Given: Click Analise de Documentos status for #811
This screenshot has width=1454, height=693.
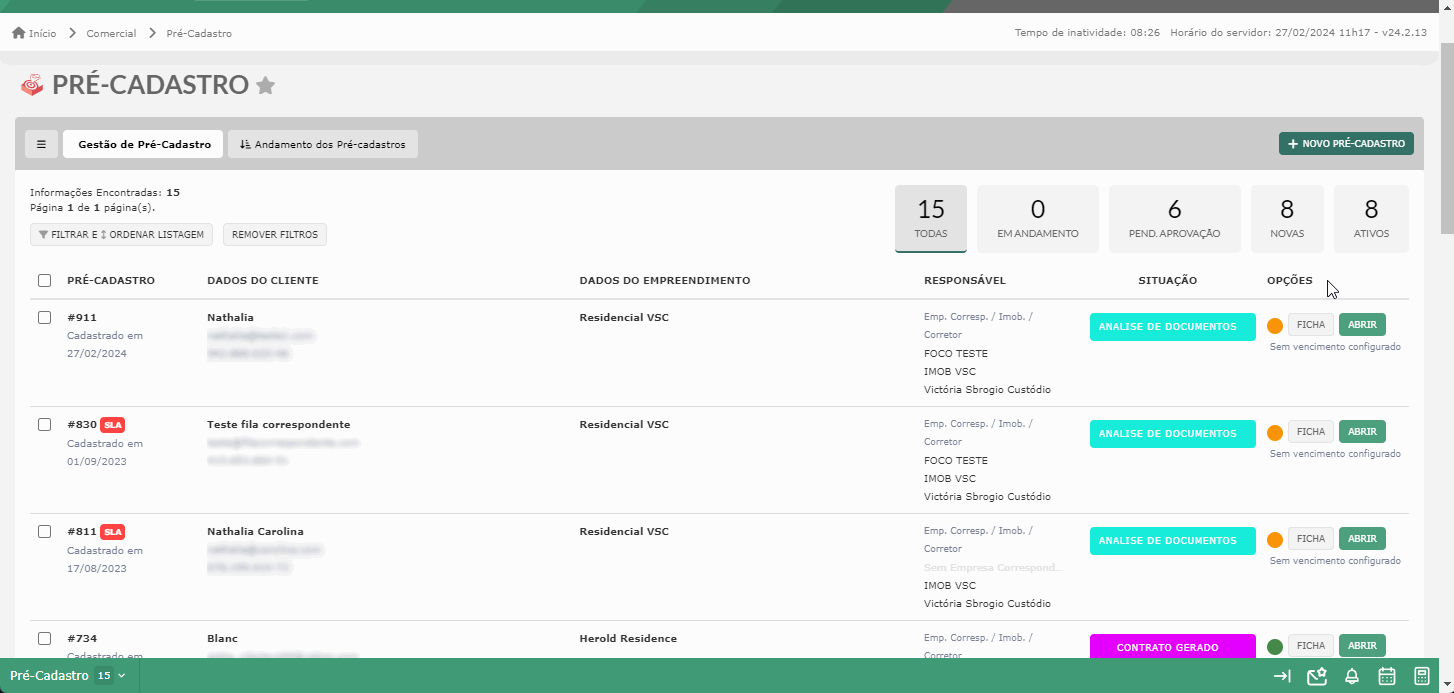Looking at the screenshot, I should coord(1172,541).
